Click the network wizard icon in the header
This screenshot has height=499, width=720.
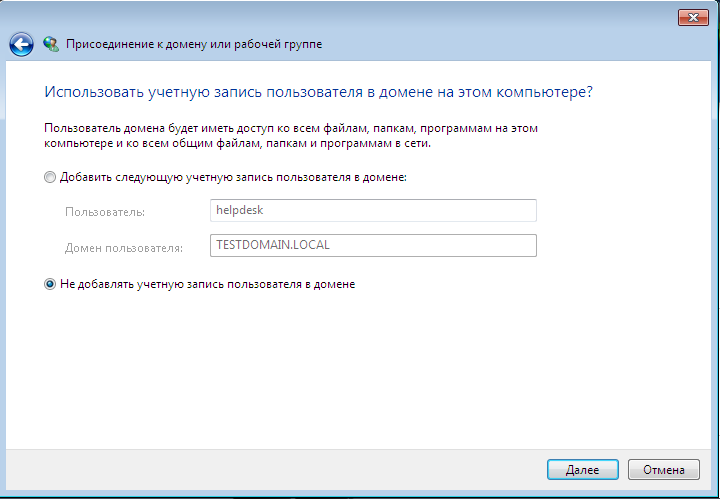[x=51, y=44]
